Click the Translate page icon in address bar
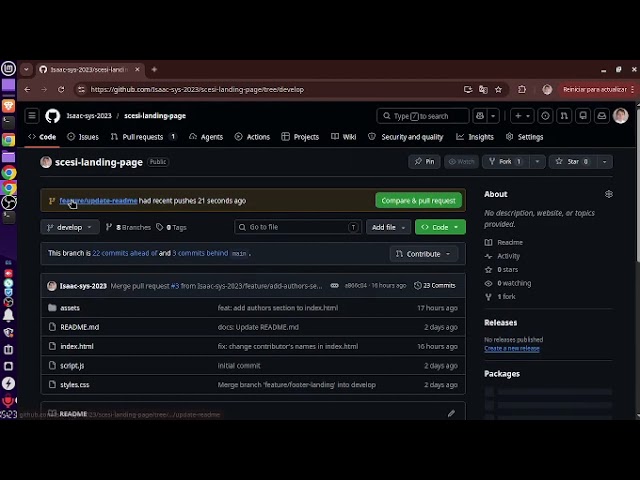The image size is (640, 480). (x=483, y=89)
